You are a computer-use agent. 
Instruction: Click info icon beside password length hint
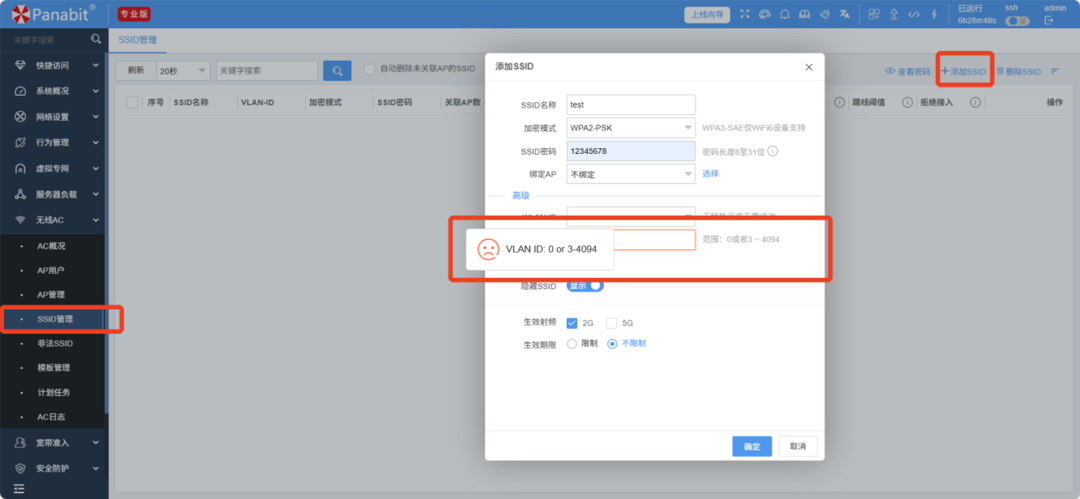tap(773, 150)
